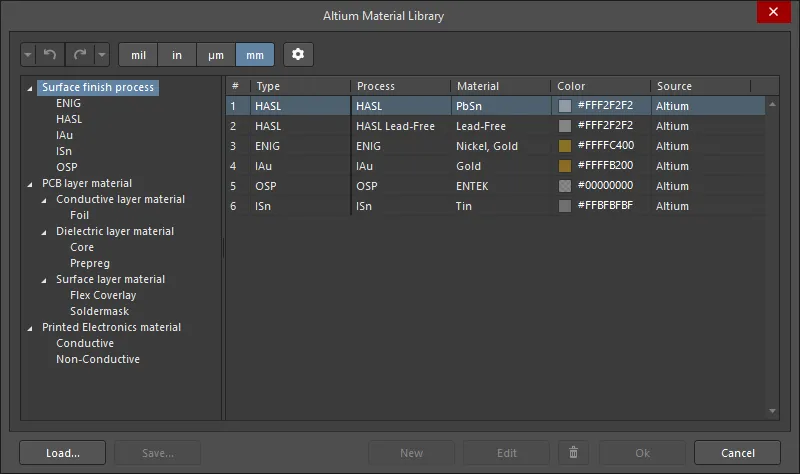Collapse Surface layer material node

click(44, 280)
